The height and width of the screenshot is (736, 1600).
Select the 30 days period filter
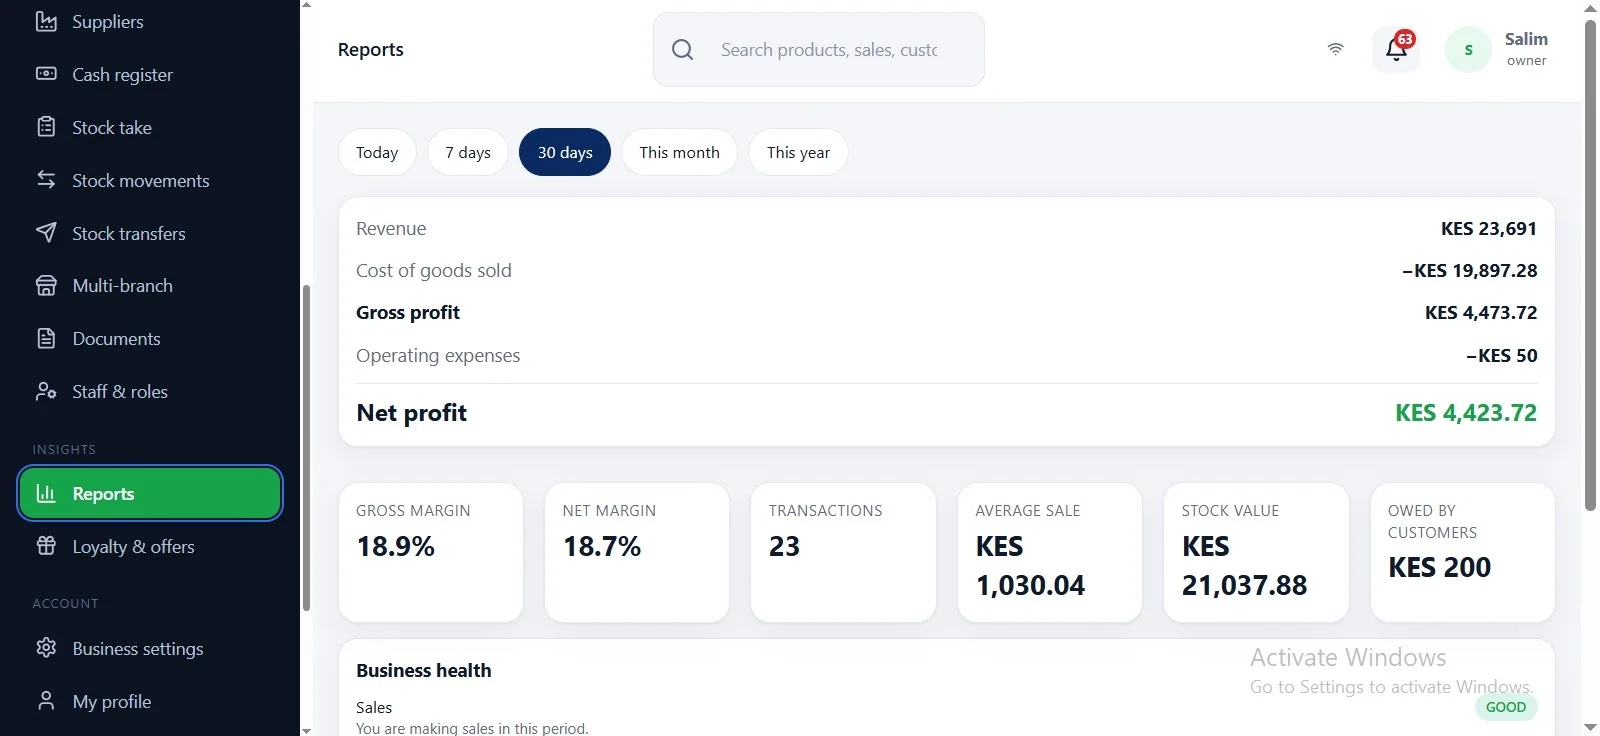(x=565, y=152)
